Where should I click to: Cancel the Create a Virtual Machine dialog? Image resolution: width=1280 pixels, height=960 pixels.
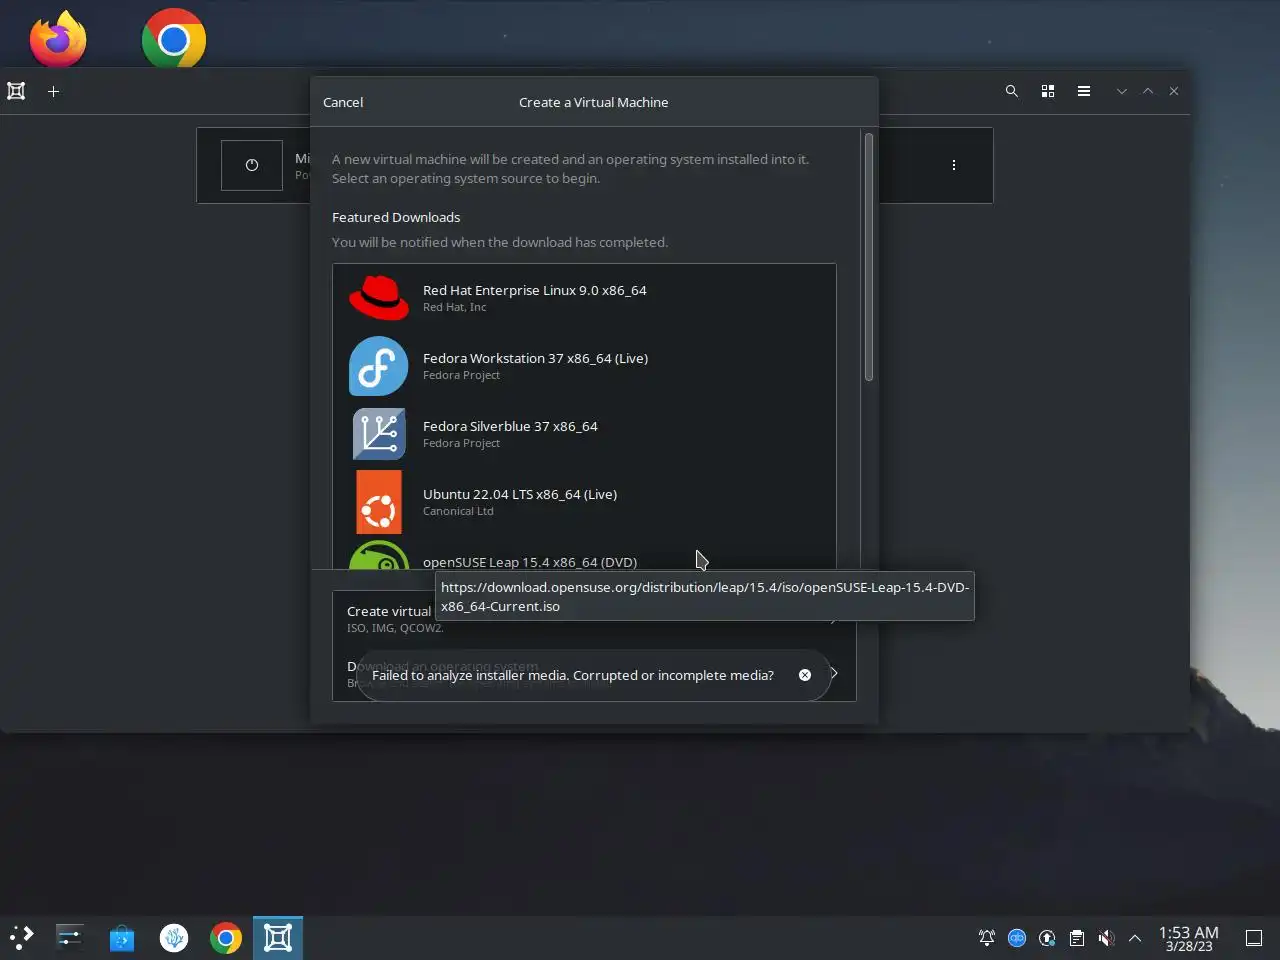[x=343, y=102]
